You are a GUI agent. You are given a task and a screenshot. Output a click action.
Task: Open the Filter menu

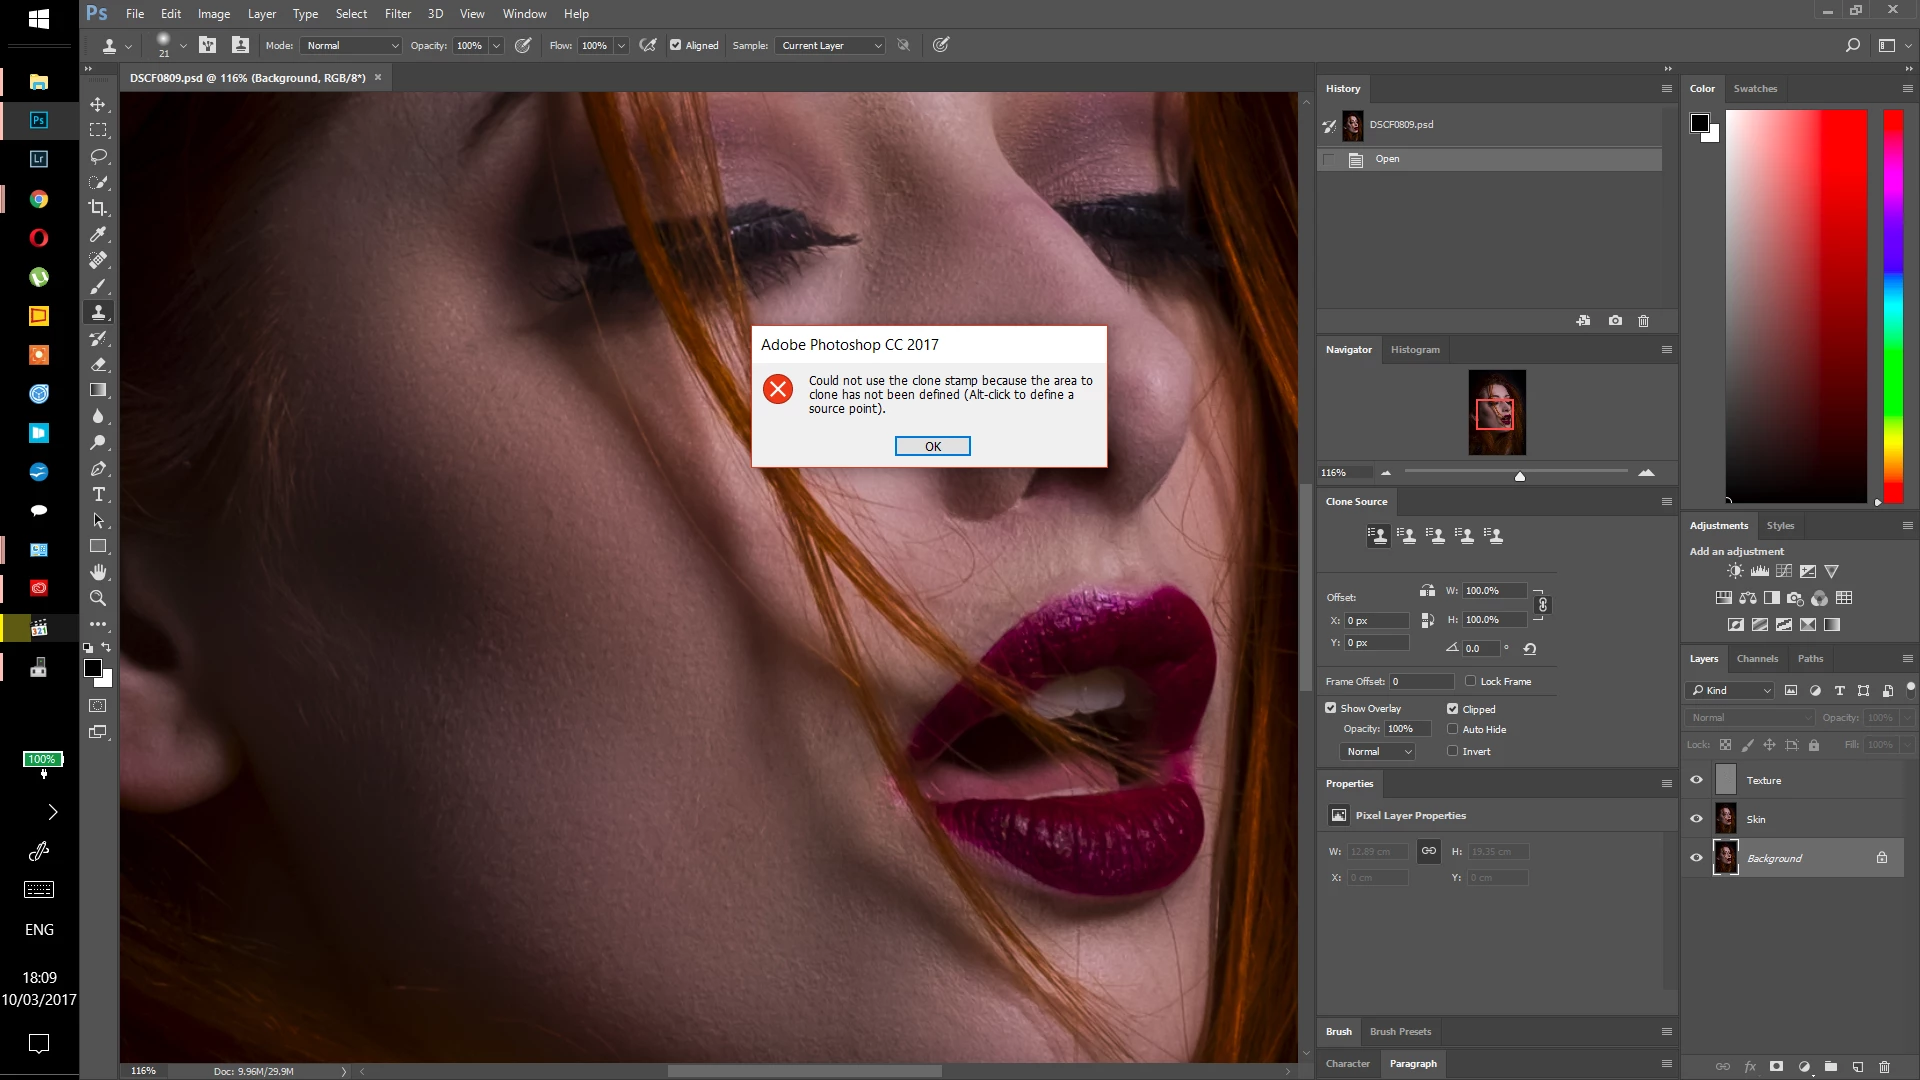click(x=397, y=14)
